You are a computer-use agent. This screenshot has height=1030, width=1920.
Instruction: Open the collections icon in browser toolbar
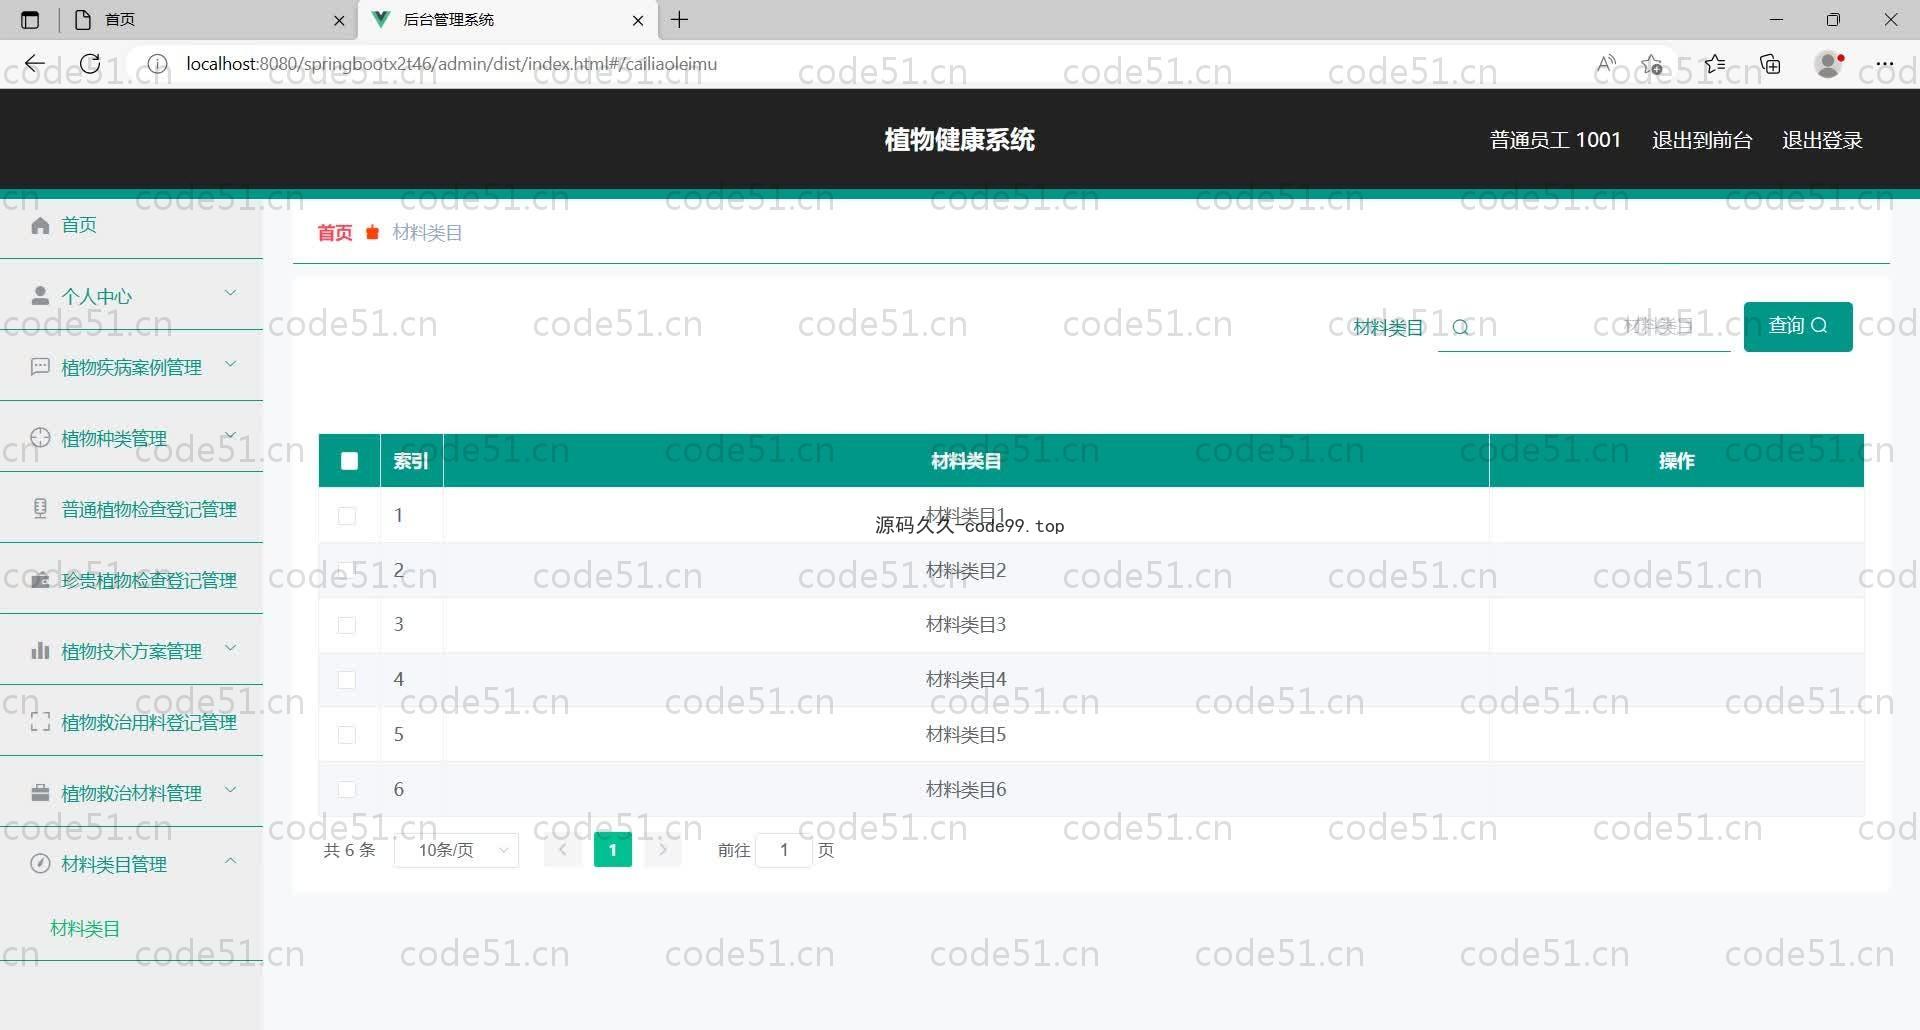pos(1771,64)
